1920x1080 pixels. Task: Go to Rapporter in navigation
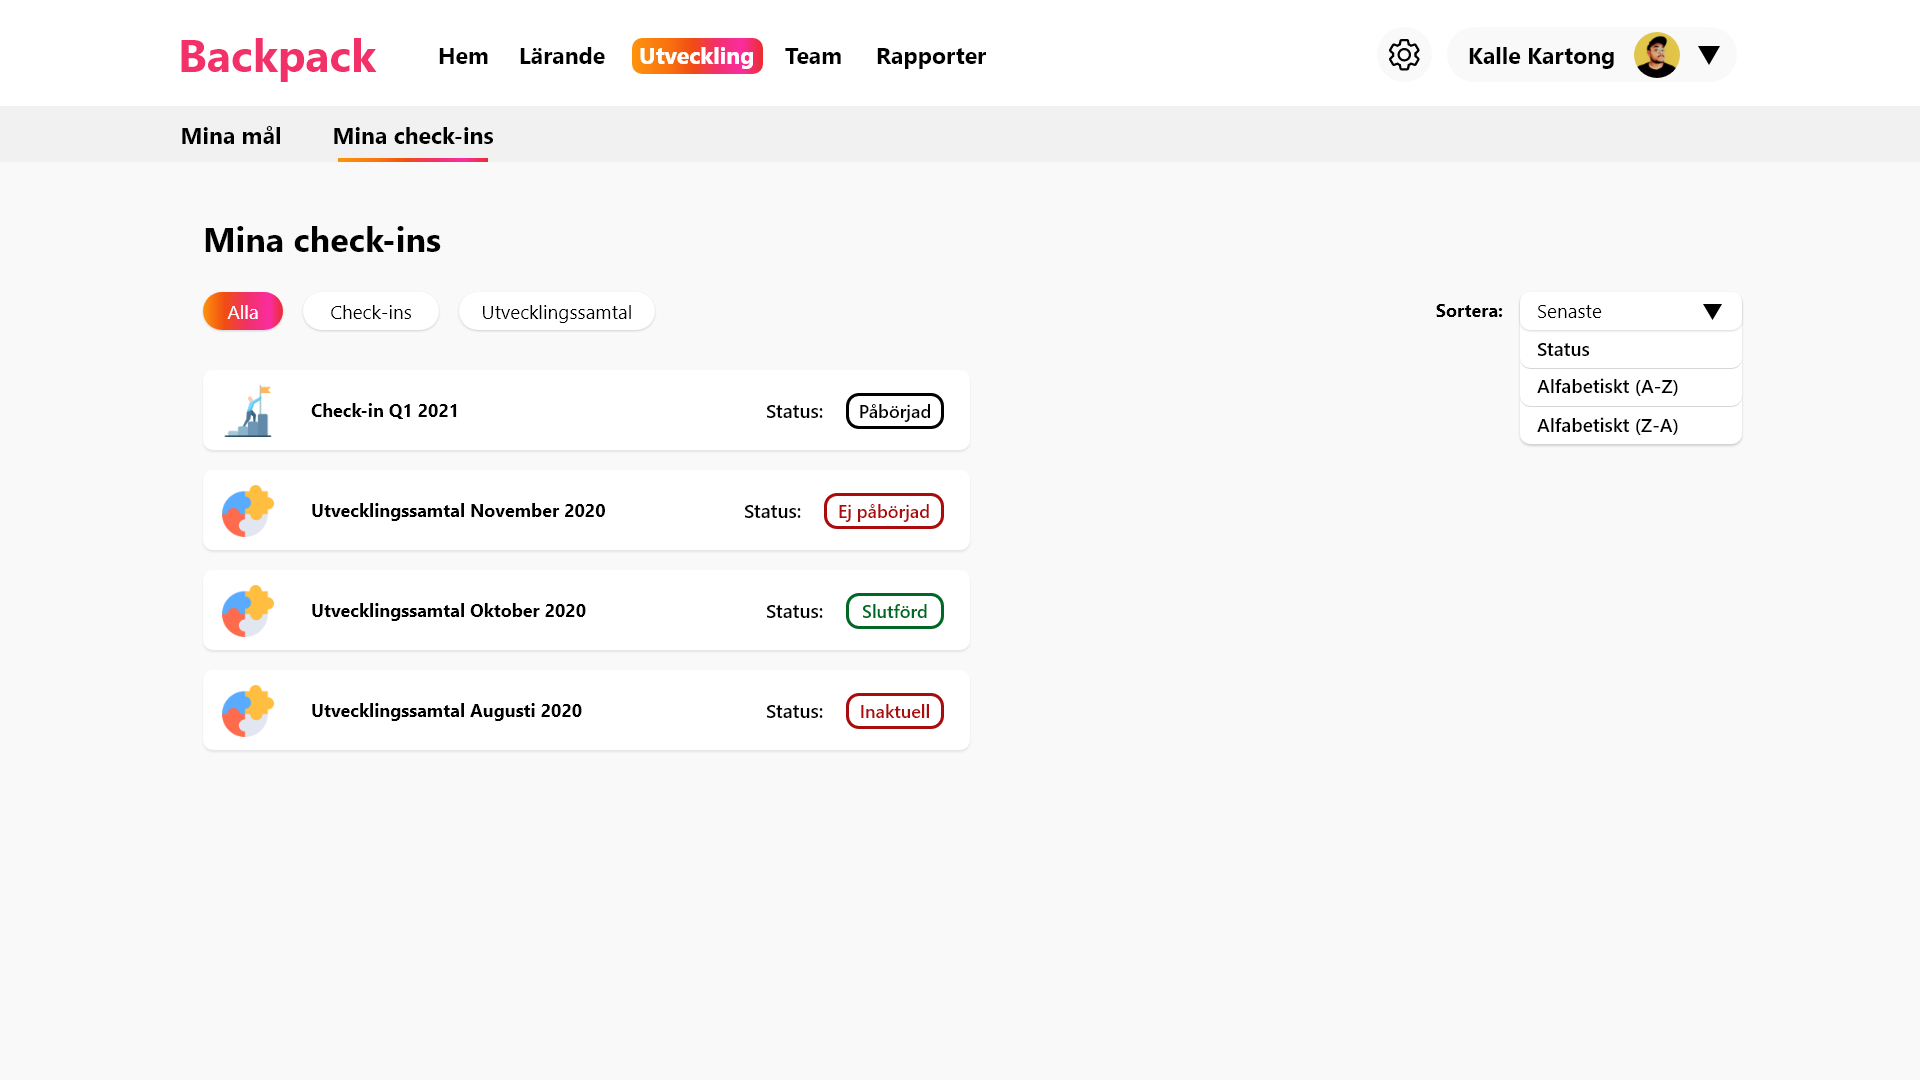click(x=931, y=56)
